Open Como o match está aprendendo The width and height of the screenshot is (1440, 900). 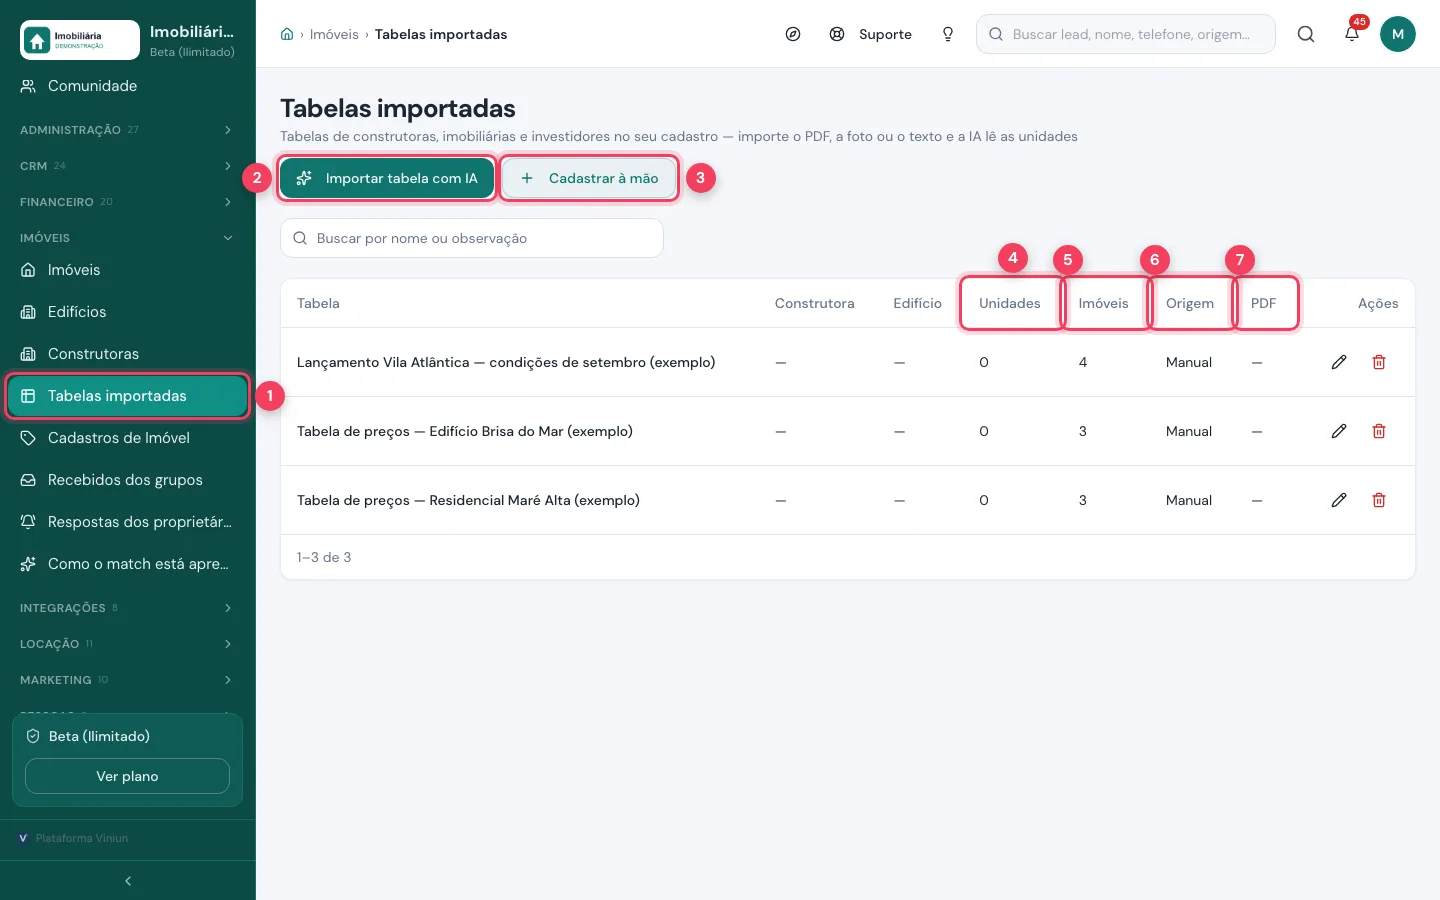(x=128, y=564)
